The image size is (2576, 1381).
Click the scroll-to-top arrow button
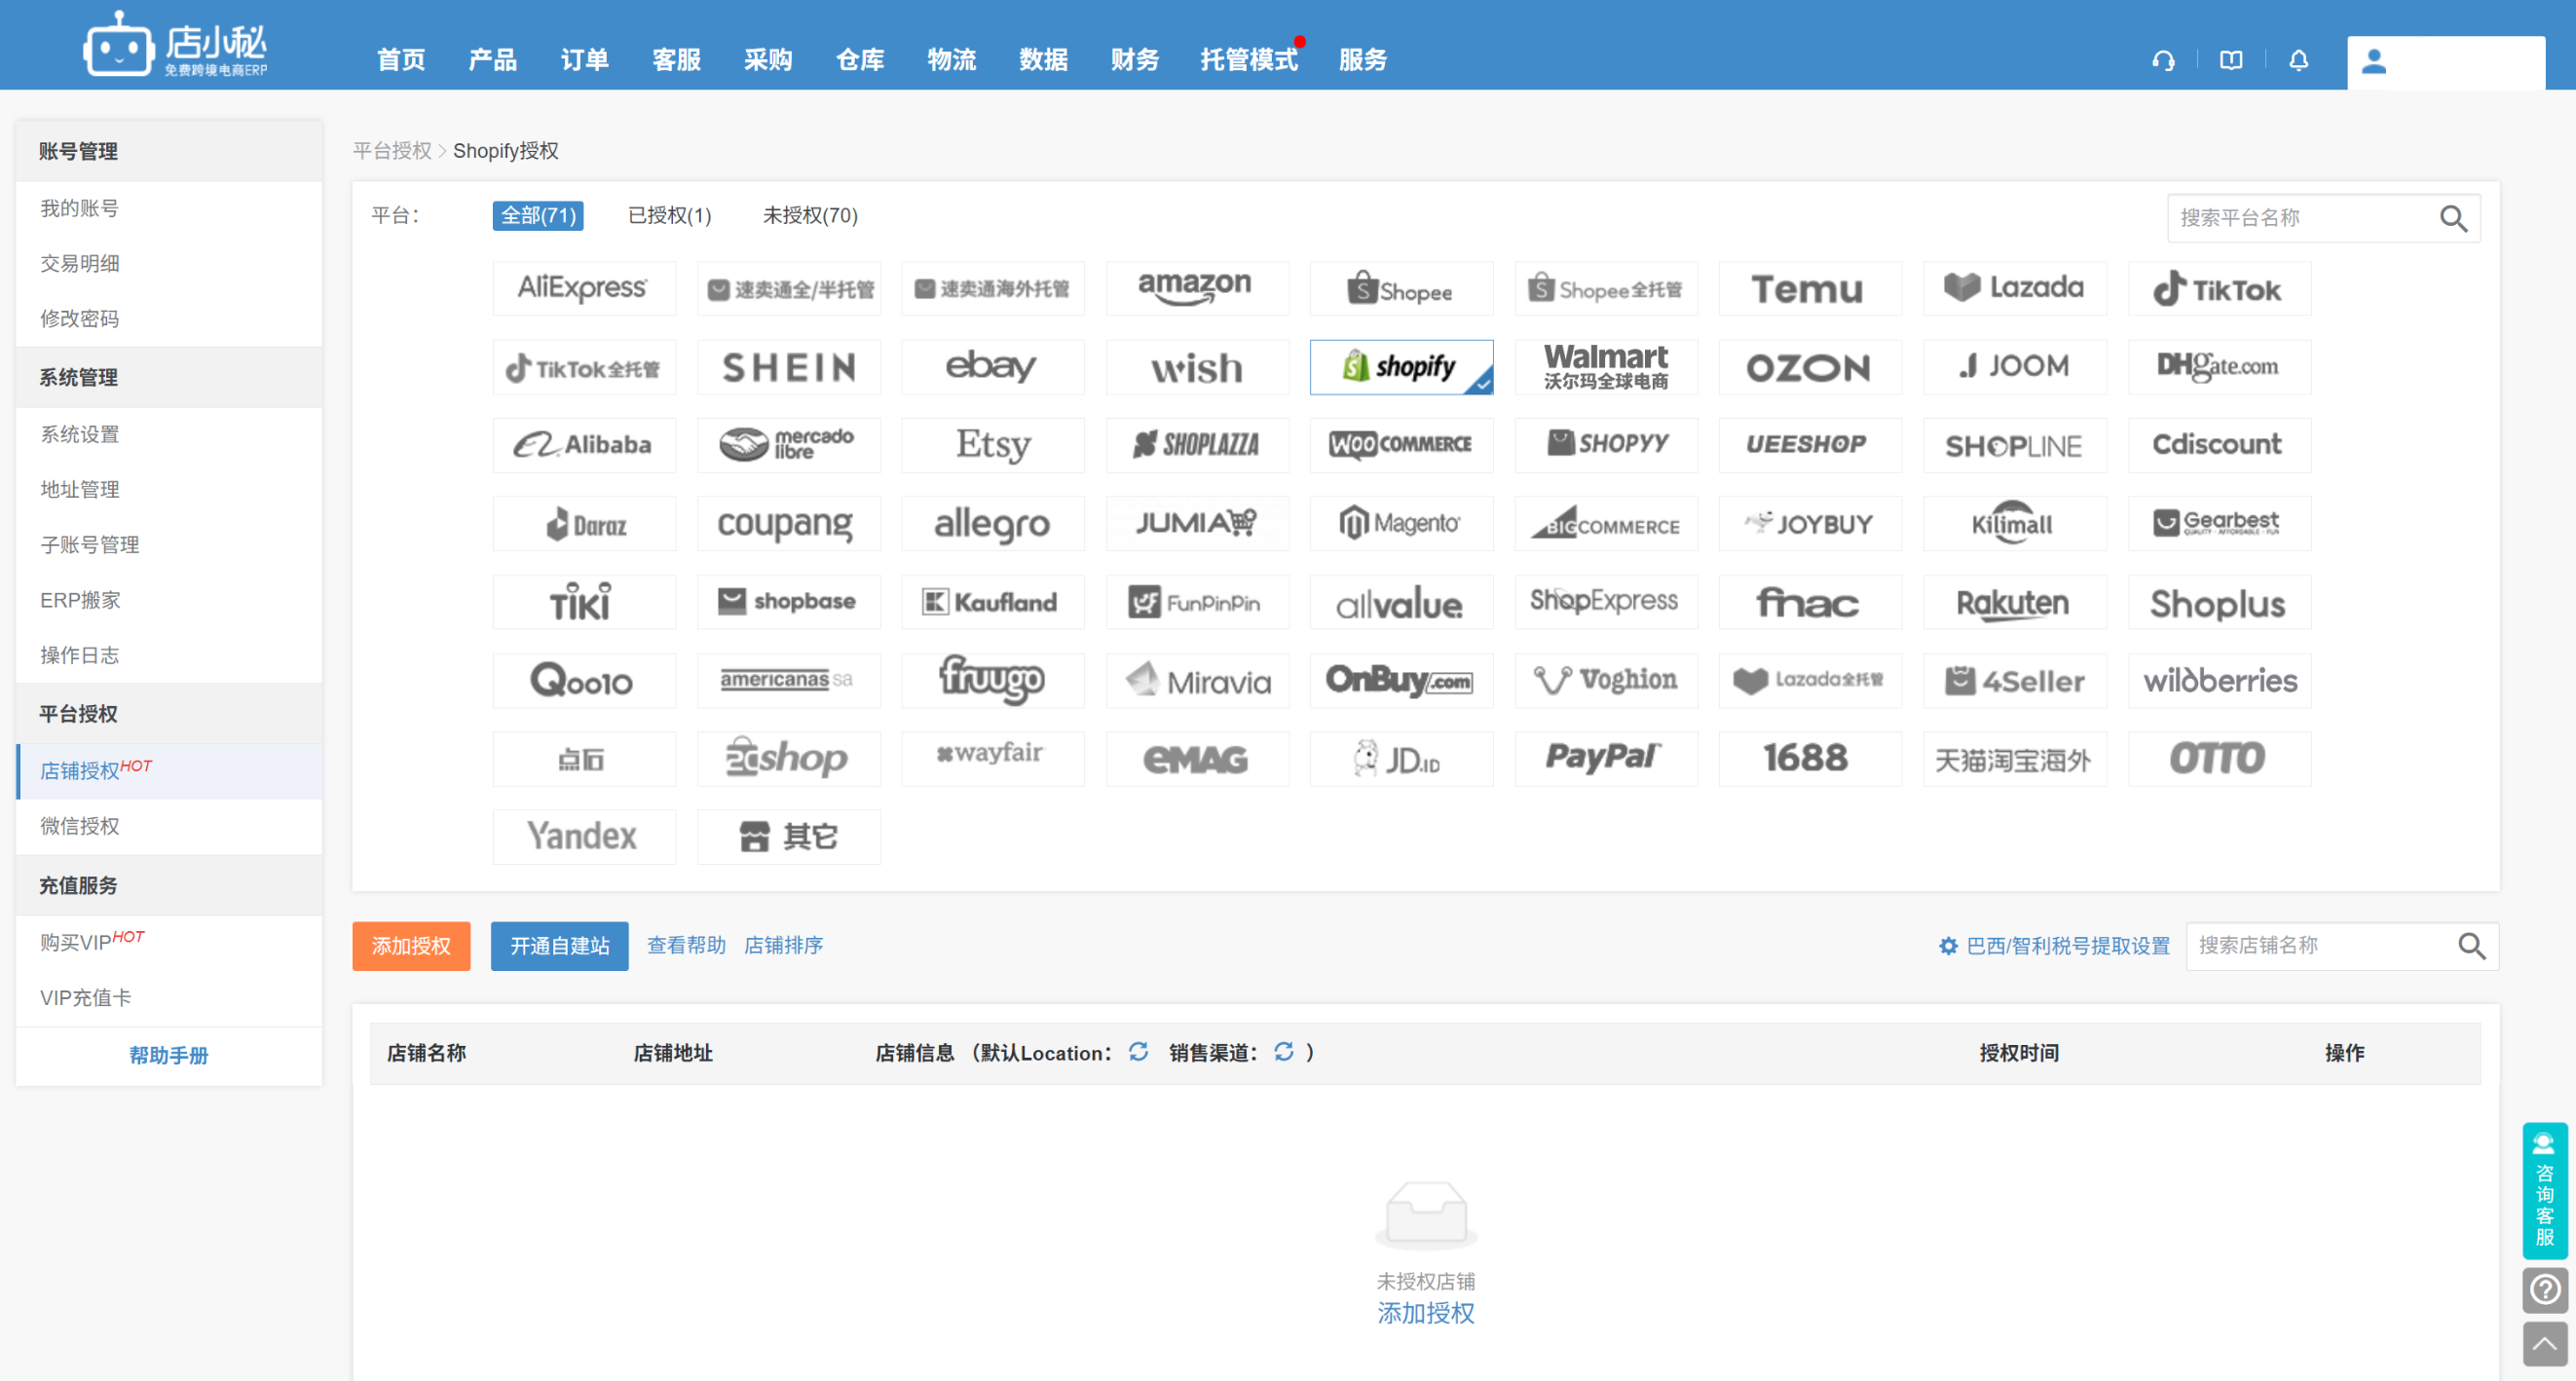tap(2544, 1343)
